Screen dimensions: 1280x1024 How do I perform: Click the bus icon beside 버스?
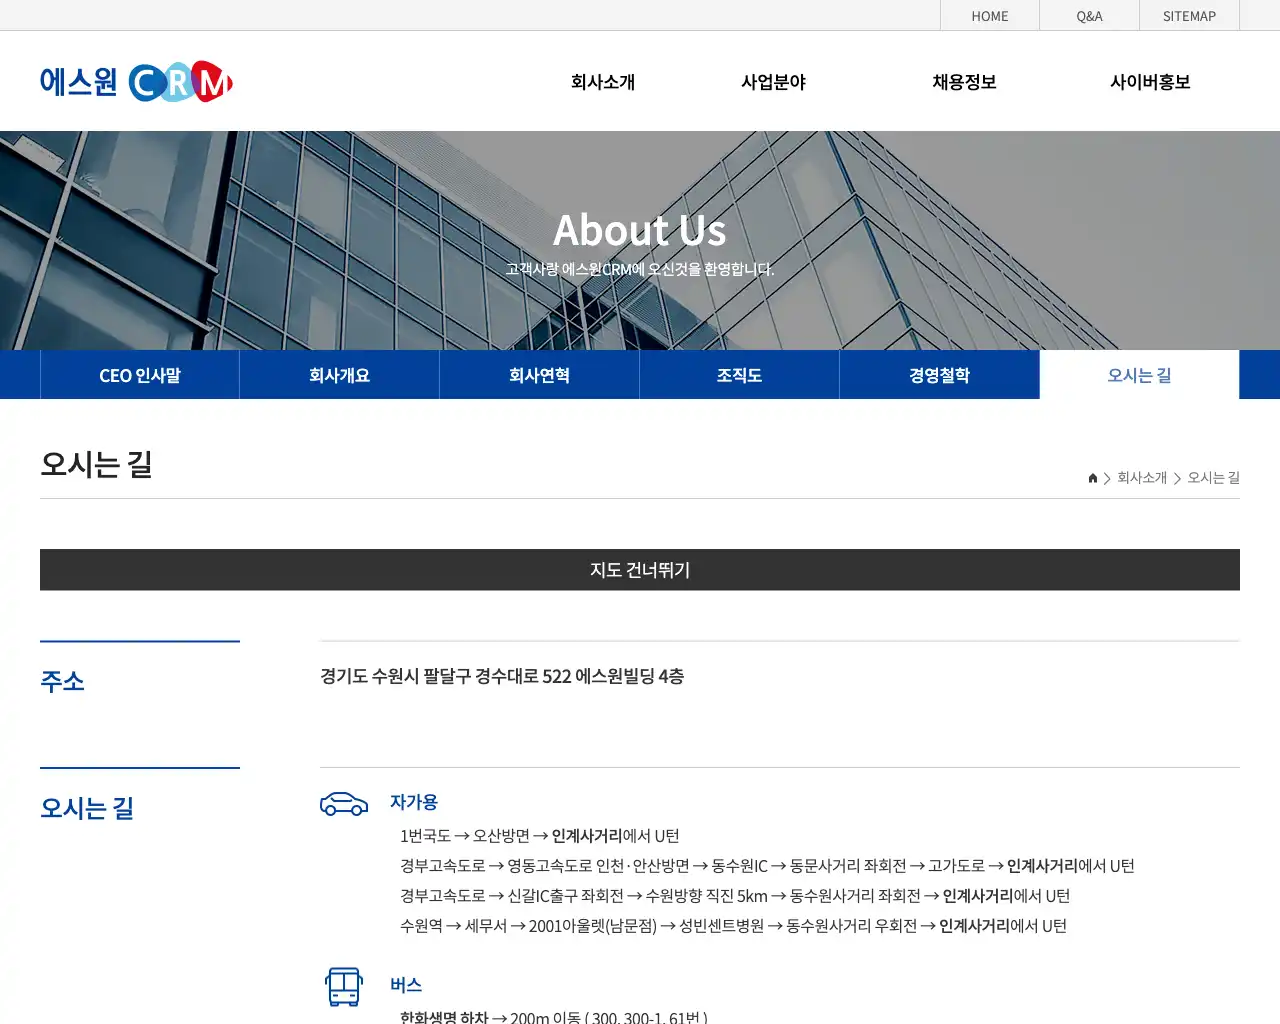pos(344,987)
